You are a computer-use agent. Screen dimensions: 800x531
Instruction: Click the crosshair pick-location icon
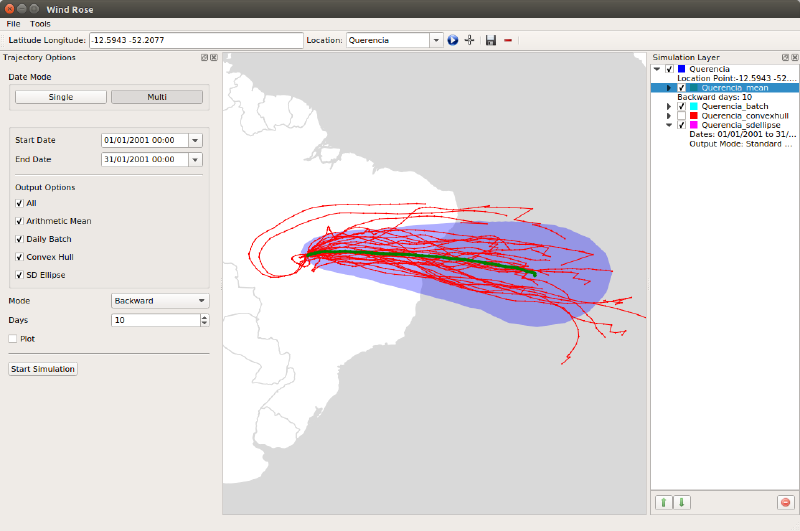[469, 41]
